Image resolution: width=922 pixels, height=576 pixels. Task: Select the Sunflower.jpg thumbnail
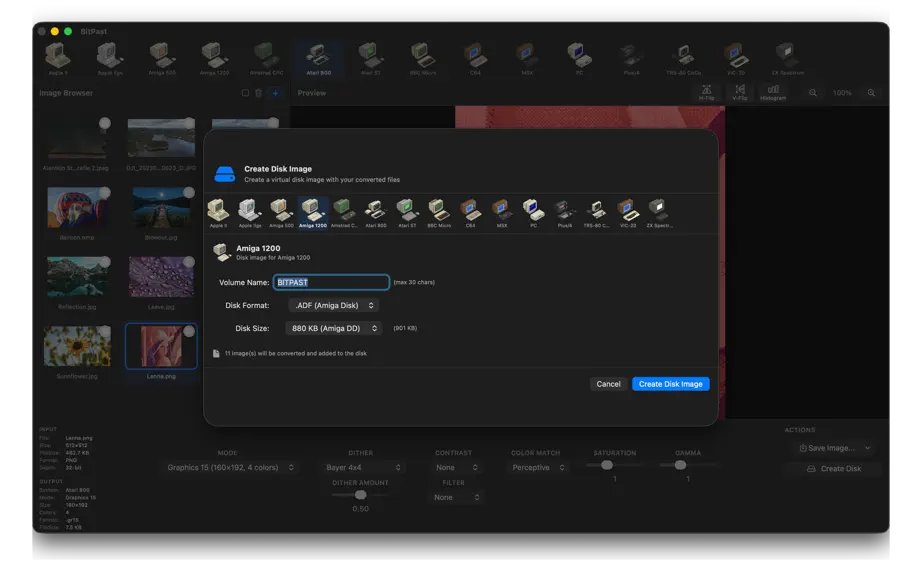77,347
